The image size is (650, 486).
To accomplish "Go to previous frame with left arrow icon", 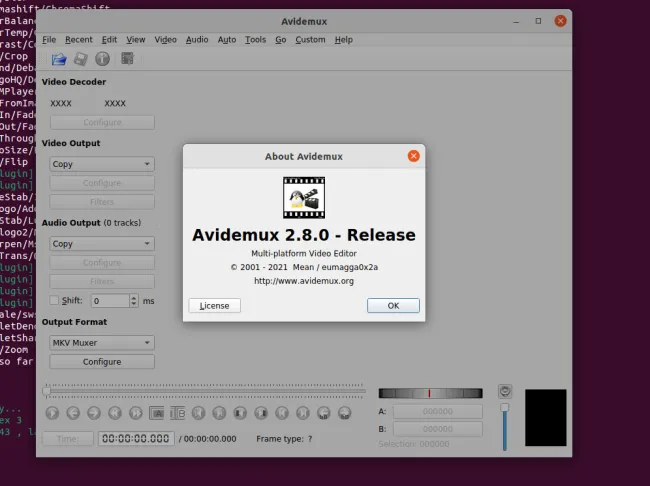I will tap(73, 413).
